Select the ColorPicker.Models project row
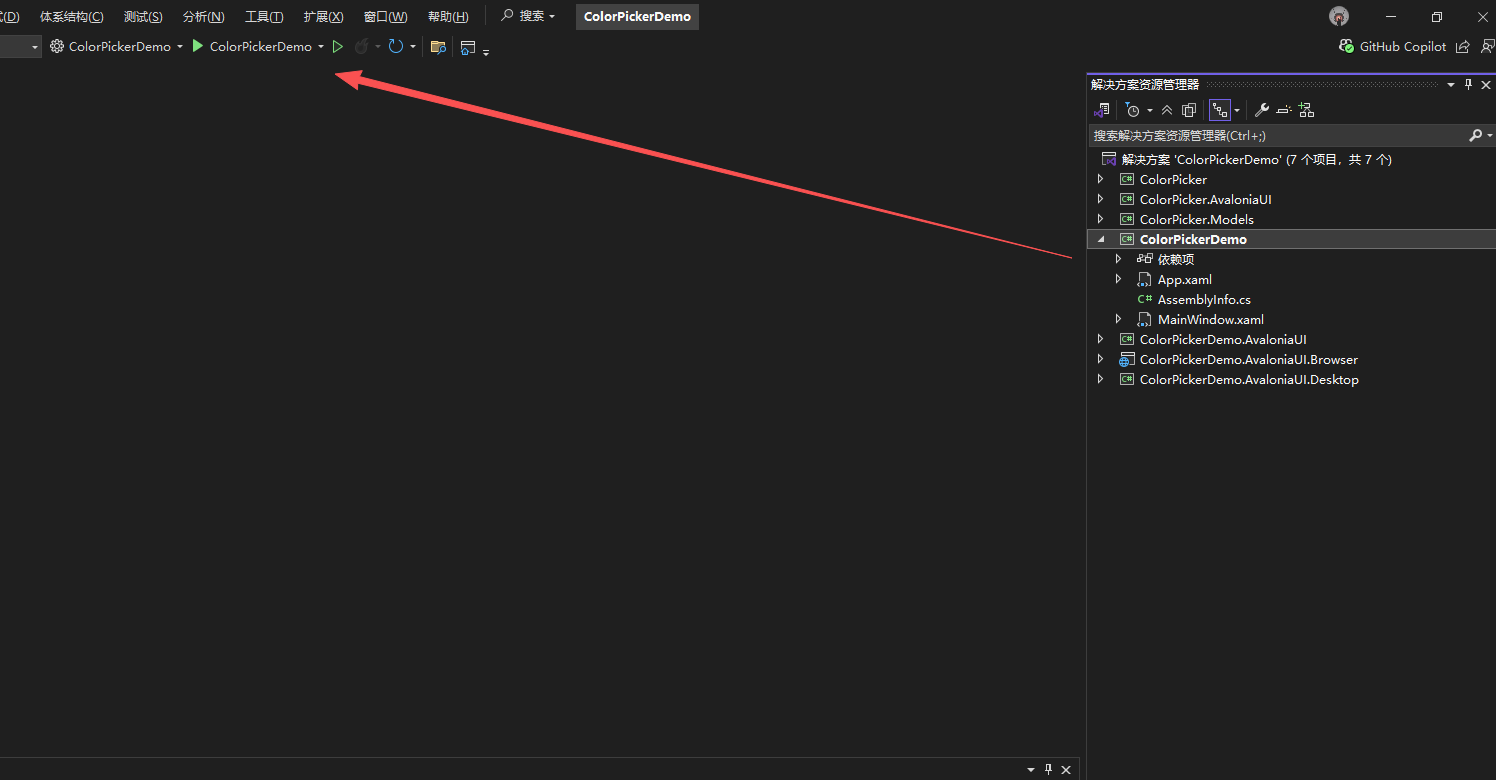 [1290, 219]
